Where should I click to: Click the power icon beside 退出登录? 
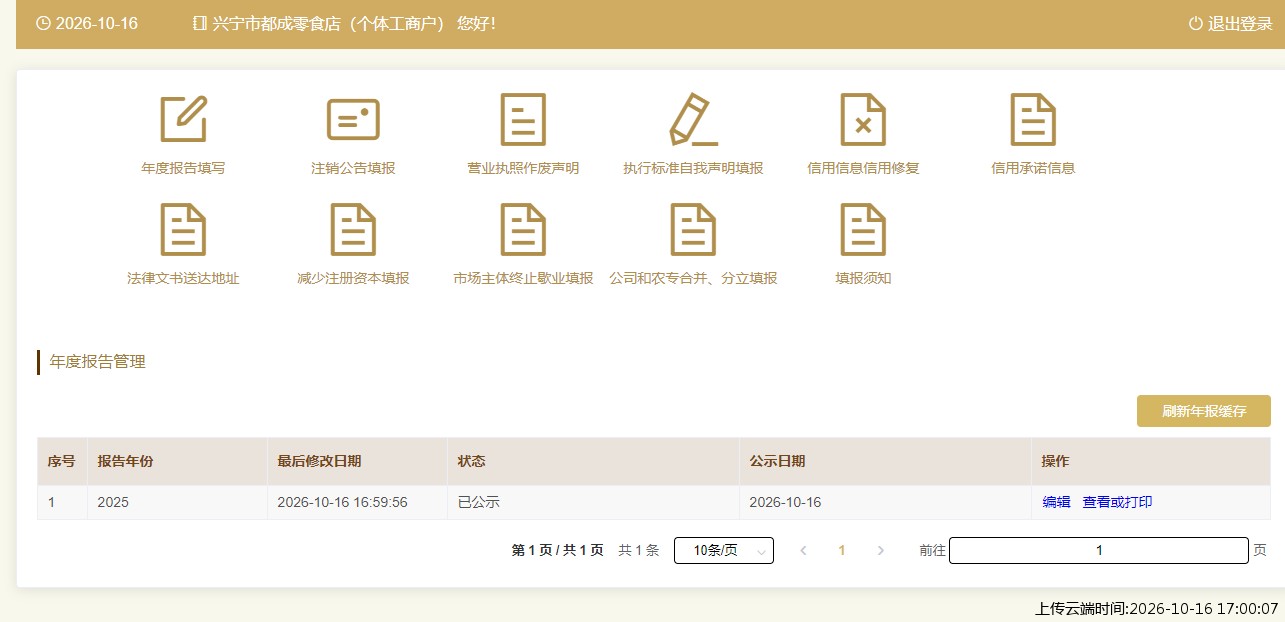coord(1195,23)
